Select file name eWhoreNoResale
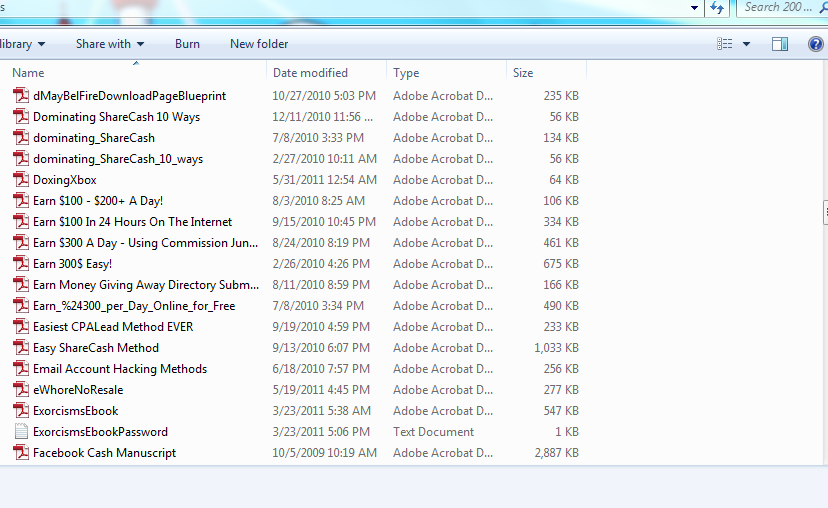828x508 pixels. pos(78,390)
